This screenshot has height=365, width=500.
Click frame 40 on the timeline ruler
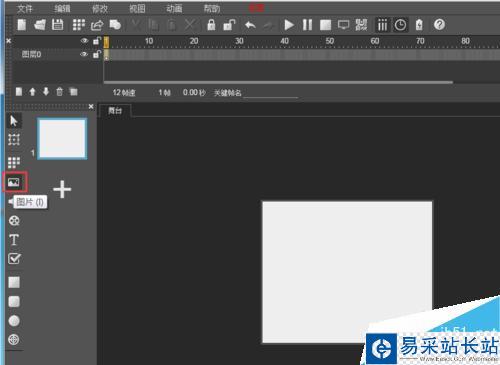[284, 41]
